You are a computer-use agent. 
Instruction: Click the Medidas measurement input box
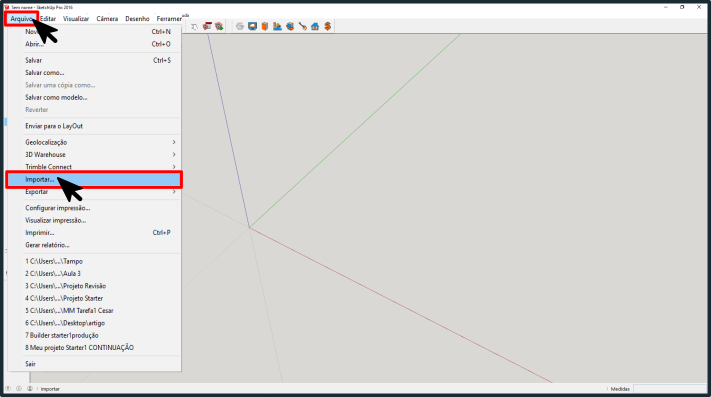[670, 389]
